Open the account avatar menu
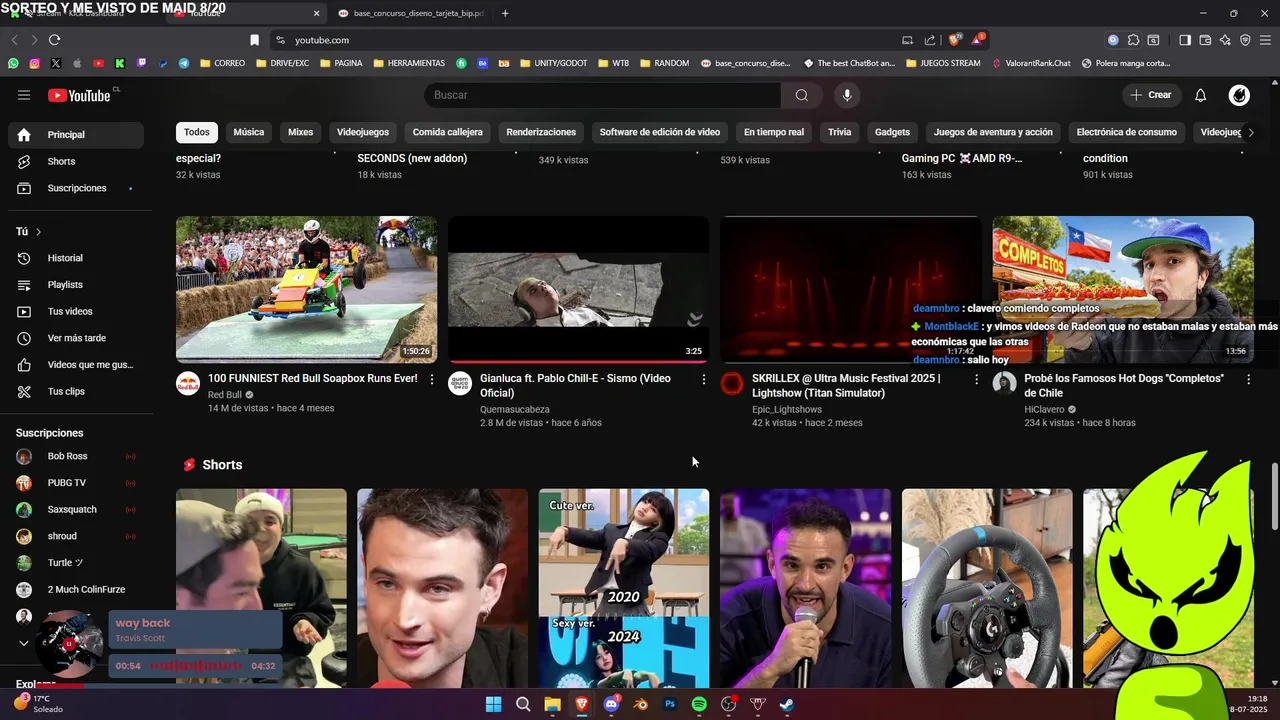 (x=1239, y=95)
